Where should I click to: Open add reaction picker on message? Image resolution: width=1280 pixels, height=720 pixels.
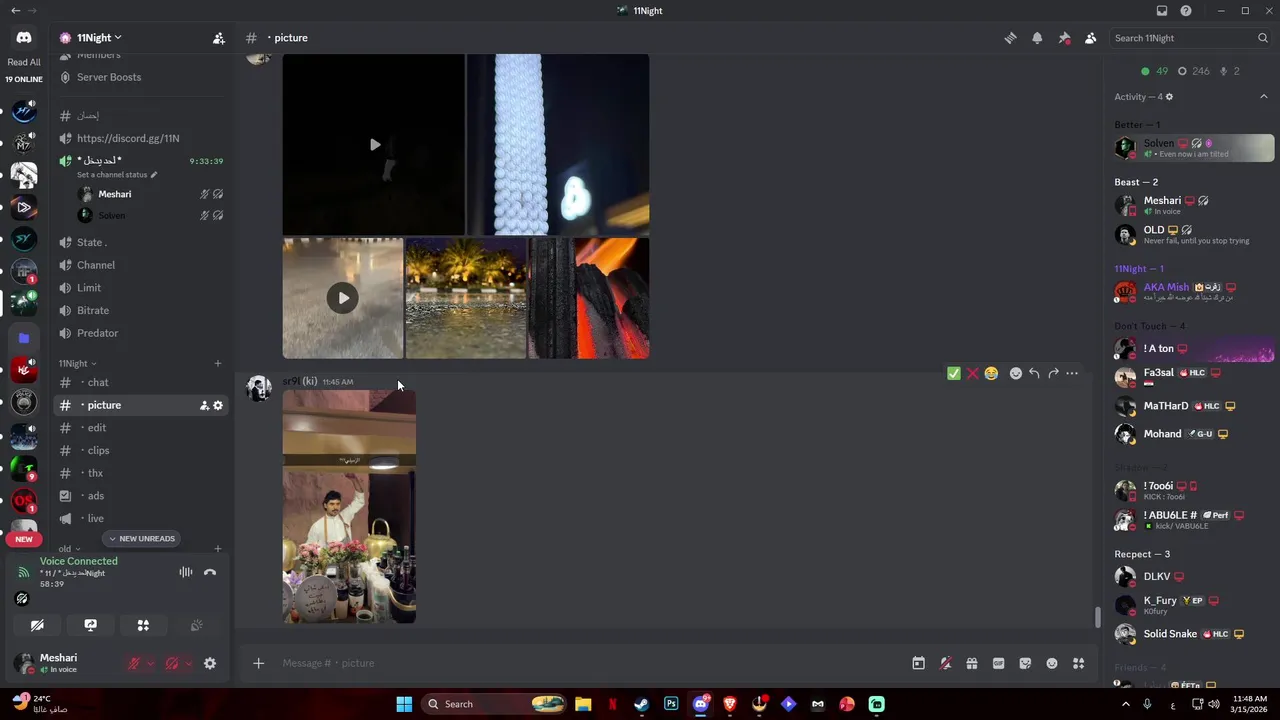click(x=1015, y=373)
